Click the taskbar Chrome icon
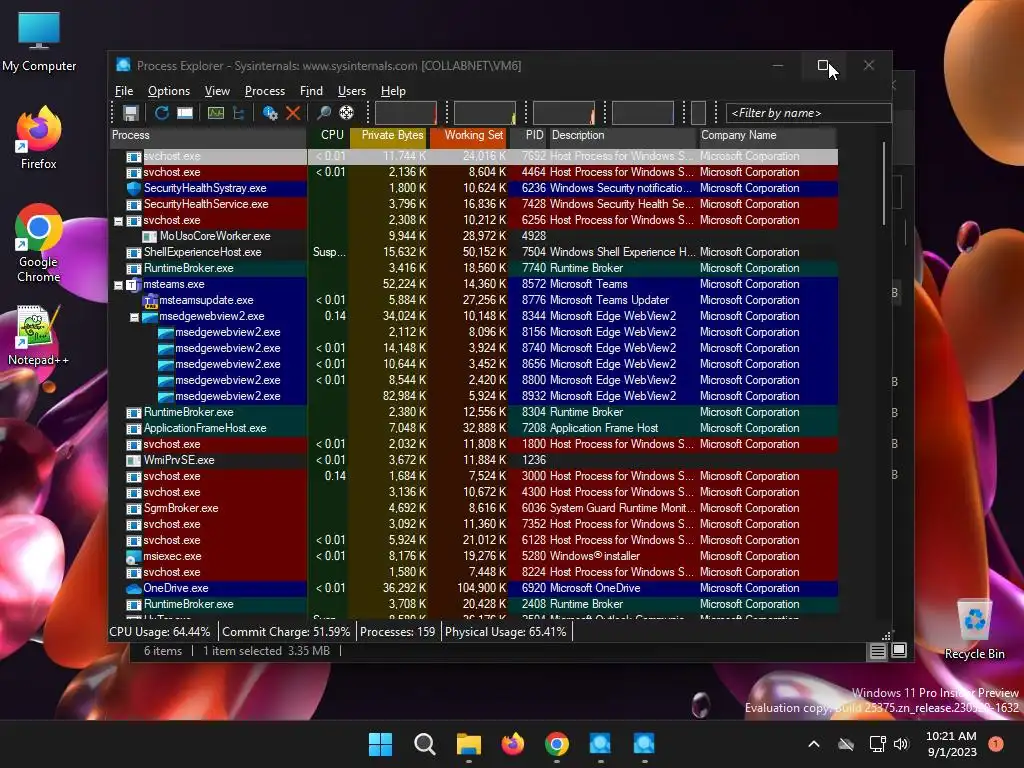The image size is (1024, 768). point(556,744)
